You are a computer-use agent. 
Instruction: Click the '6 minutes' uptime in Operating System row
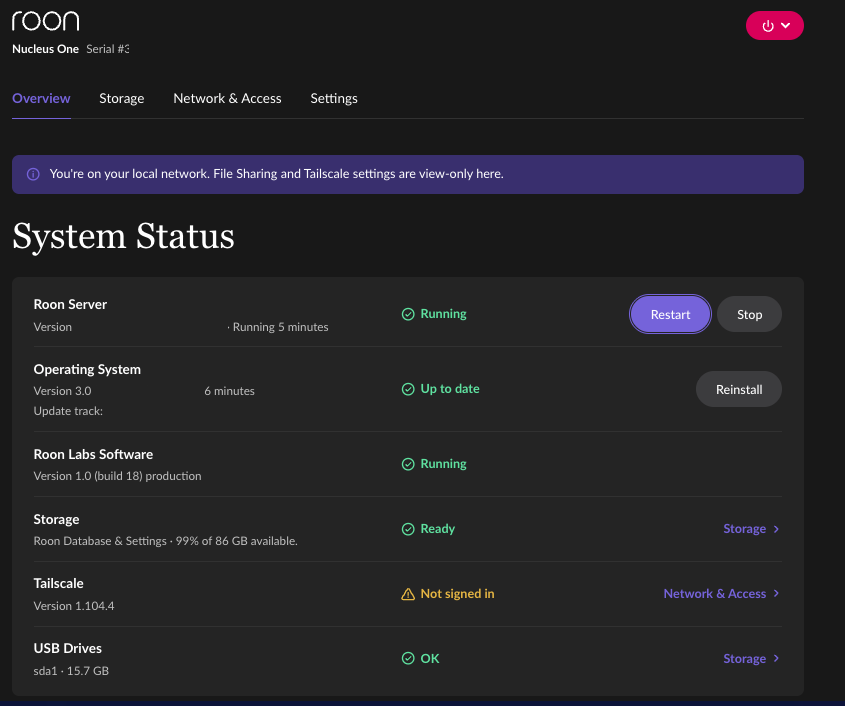coord(229,391)
